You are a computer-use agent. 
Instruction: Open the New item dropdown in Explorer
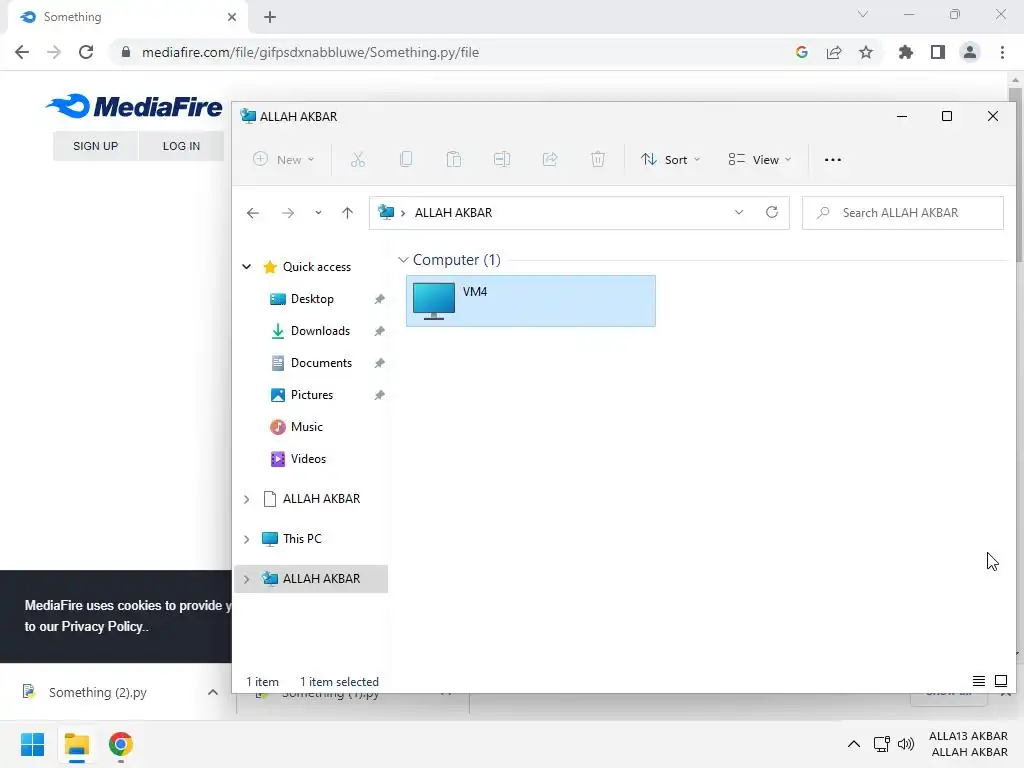[x=283, y=159]
